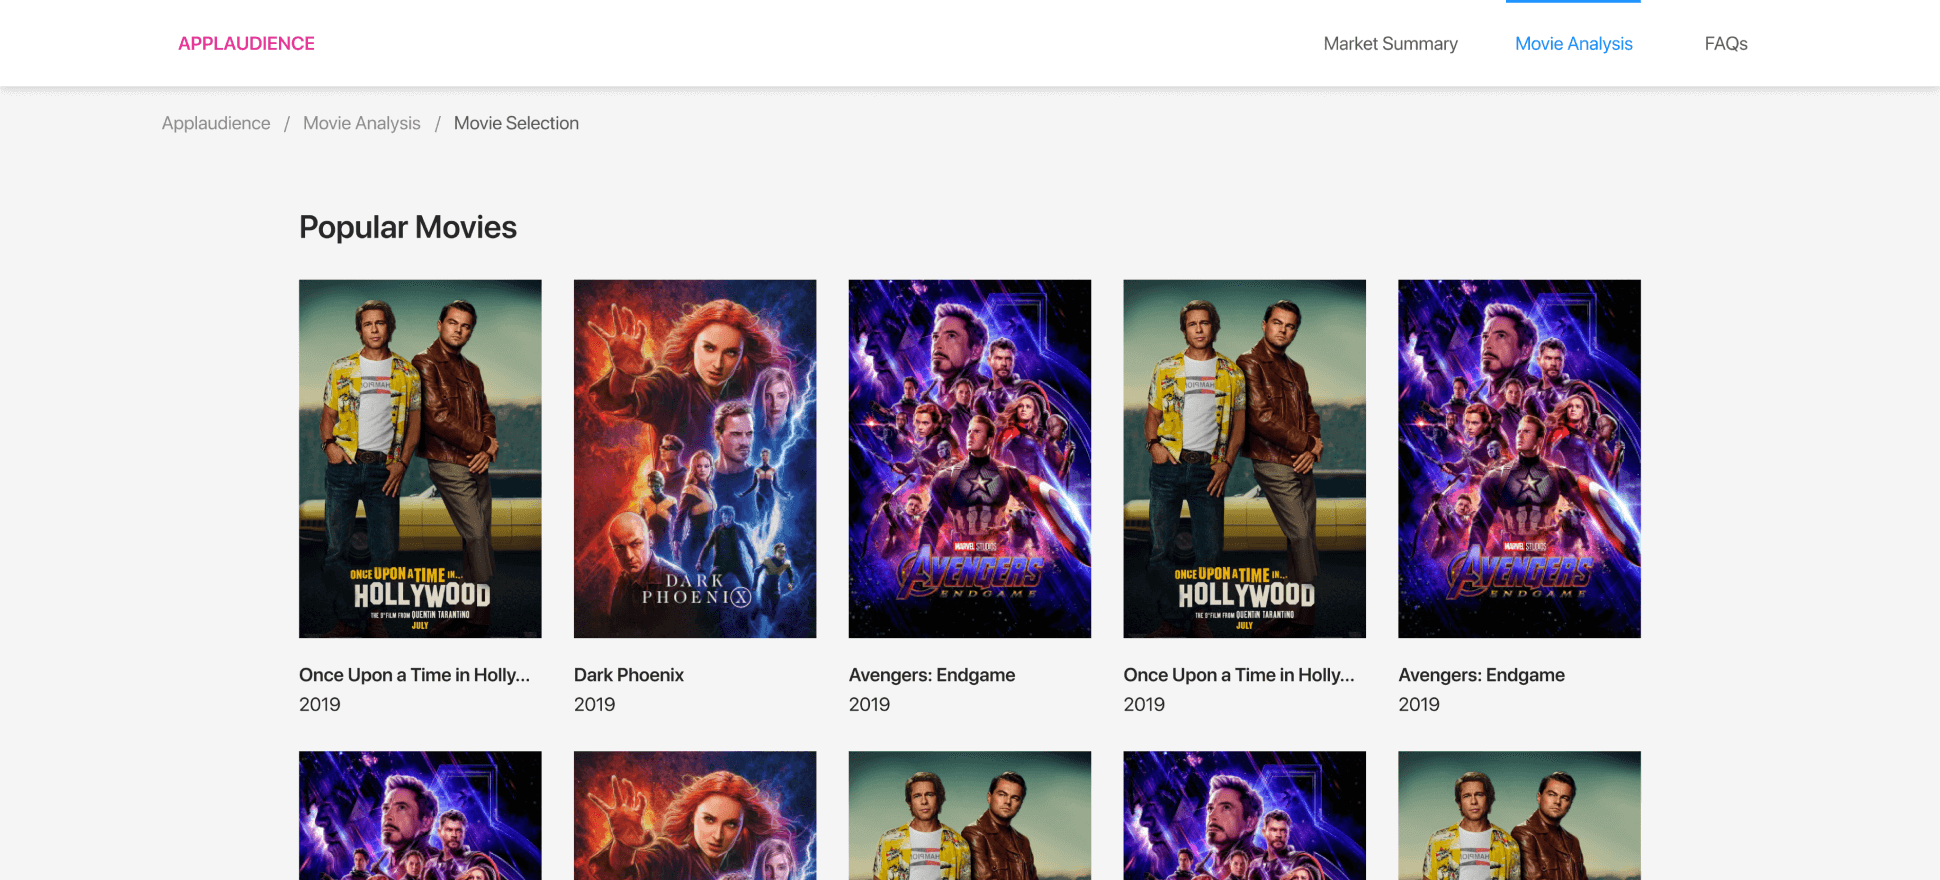Image resolution: width=1940 pixels, height=880 pixels.
Task: Open the Market Summary tab
Action: pyautogui.click(x=1390, y=44)
